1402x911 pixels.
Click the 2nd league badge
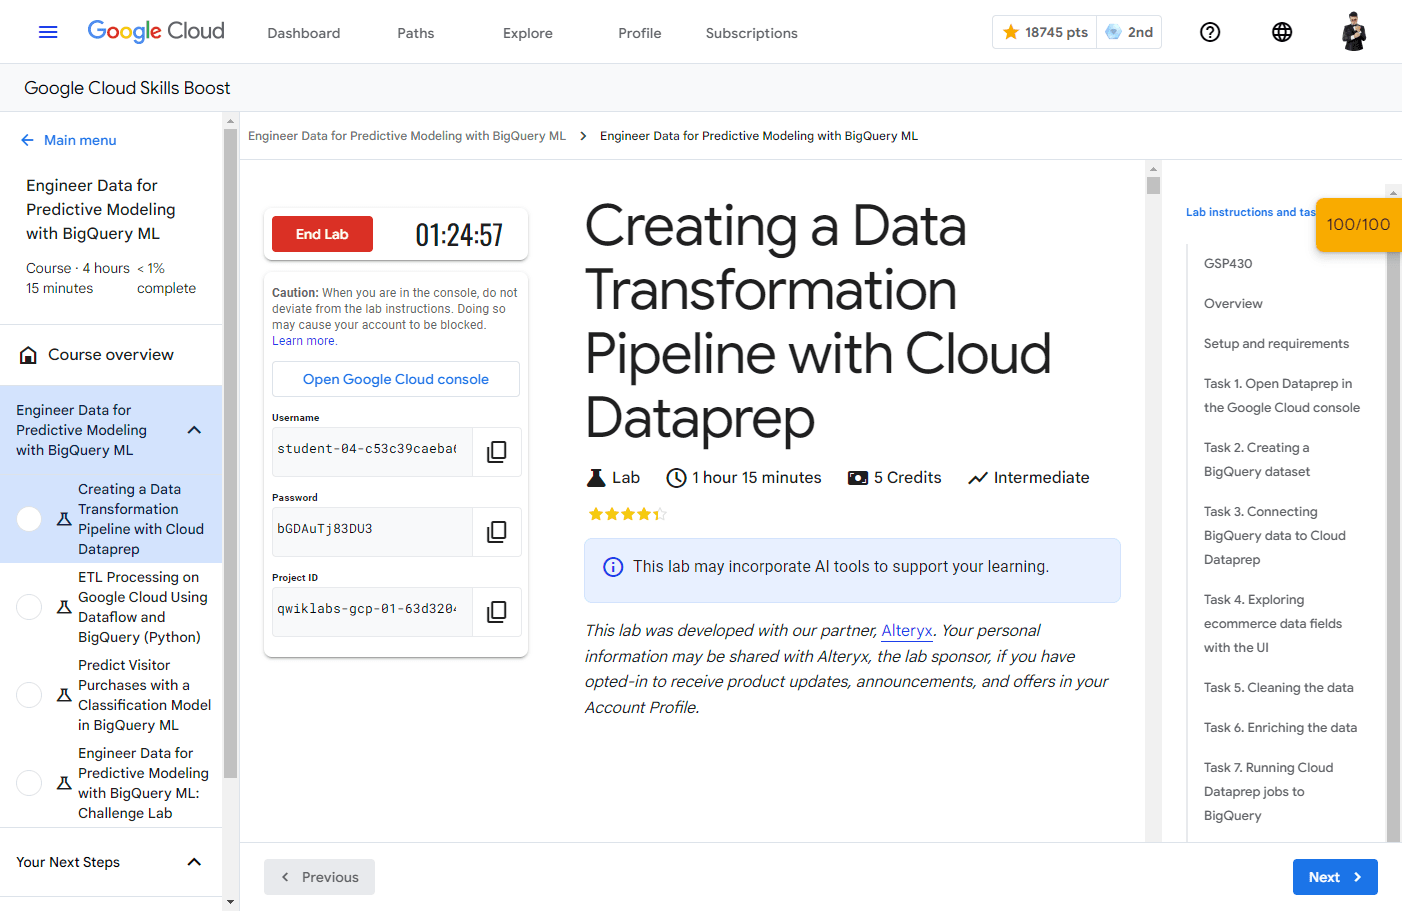tap(1129, 32)
